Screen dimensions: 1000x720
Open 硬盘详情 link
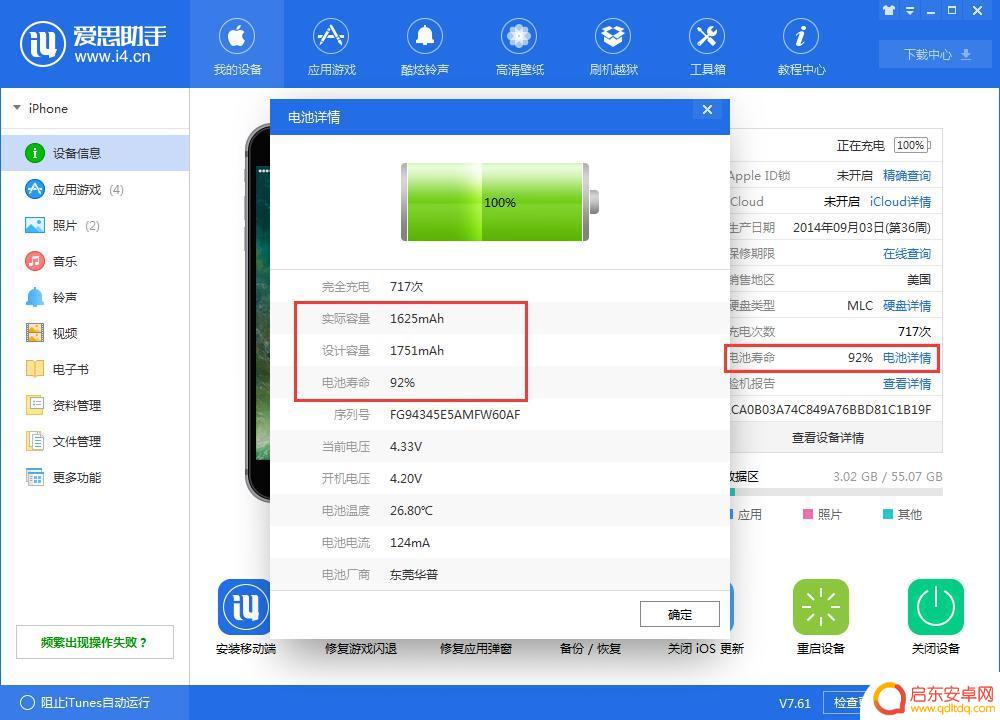[906, 305]
